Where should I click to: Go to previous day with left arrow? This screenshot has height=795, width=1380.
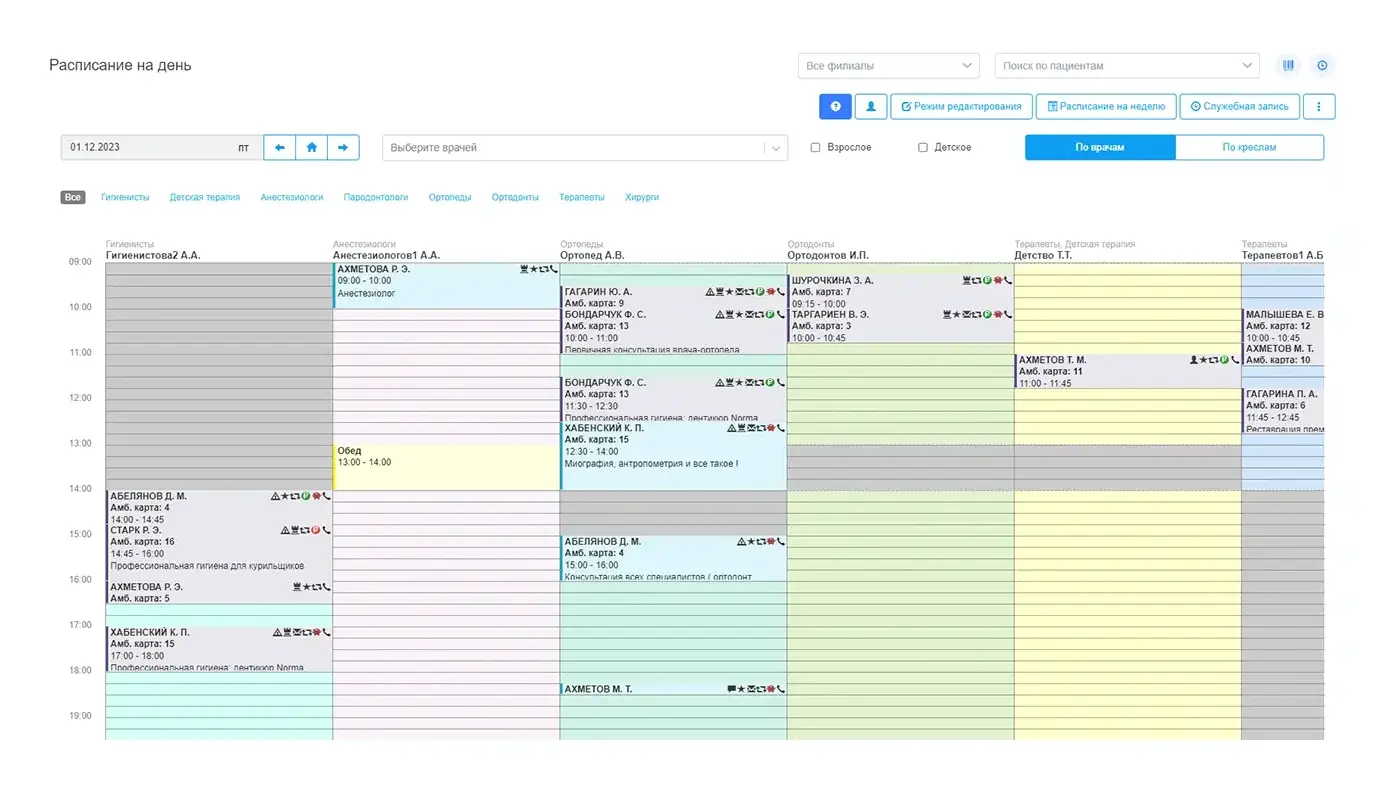tap(280, 148)
